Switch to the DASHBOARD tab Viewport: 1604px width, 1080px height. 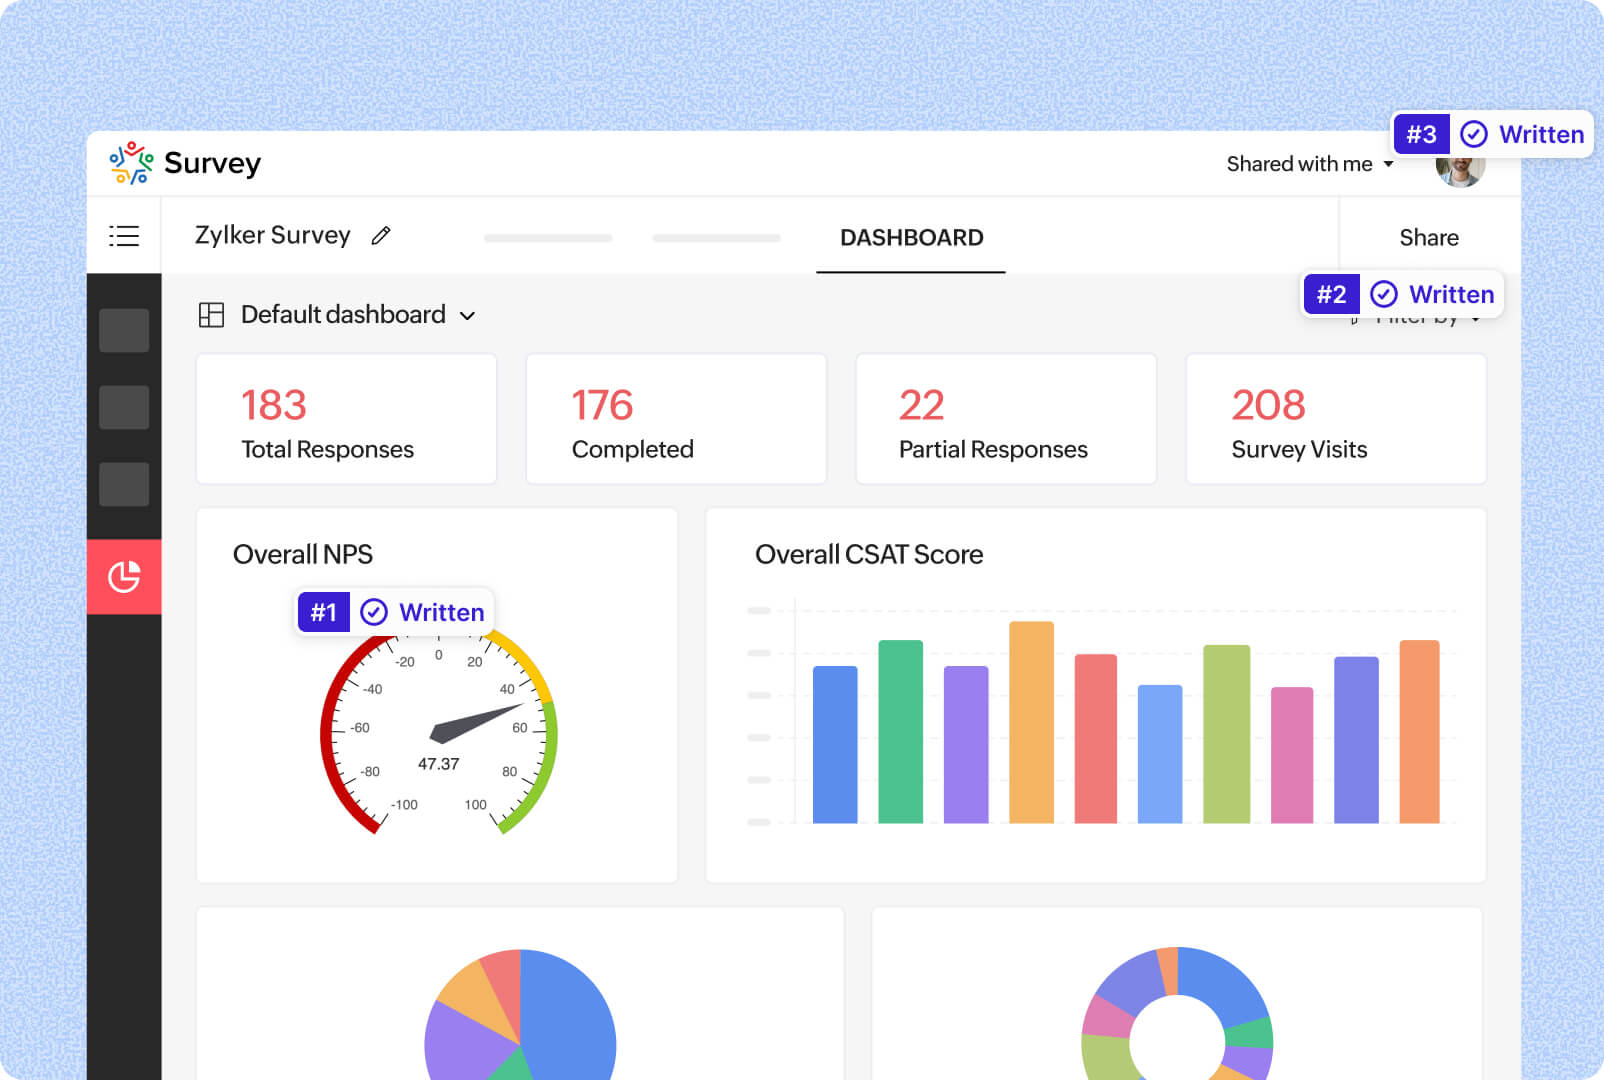[910, 237]
